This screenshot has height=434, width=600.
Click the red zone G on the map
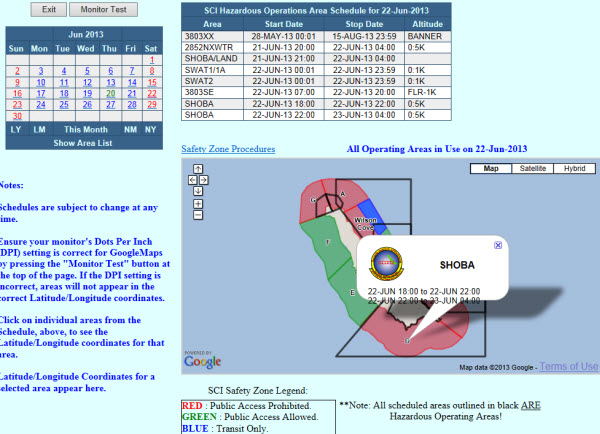pyautogui.click(x=312, y=201)
